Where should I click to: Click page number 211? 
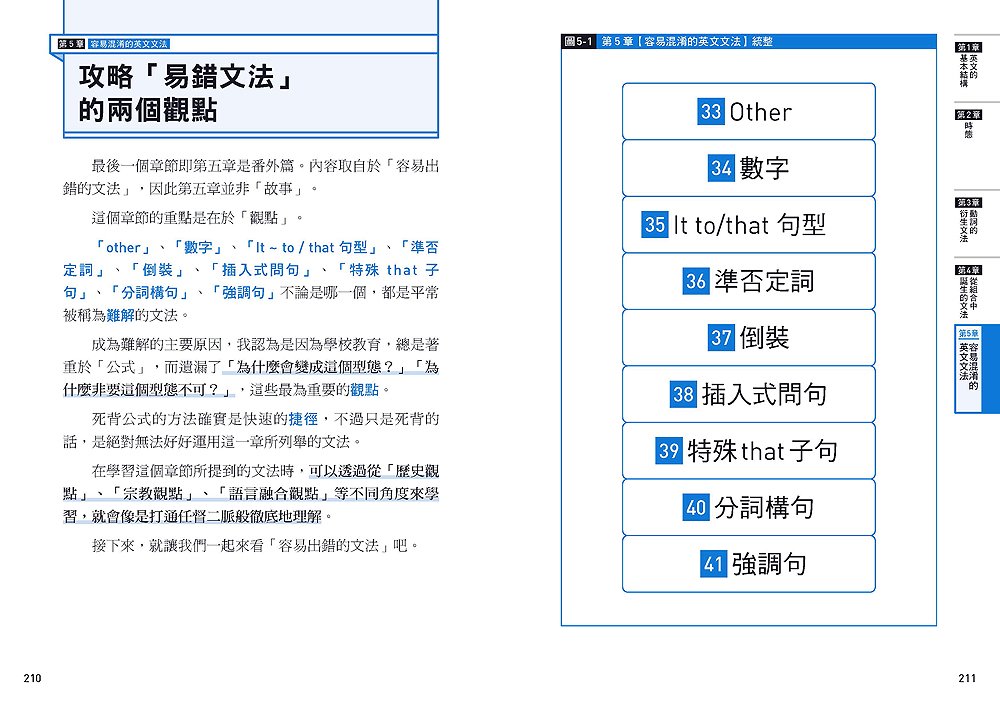966,679
